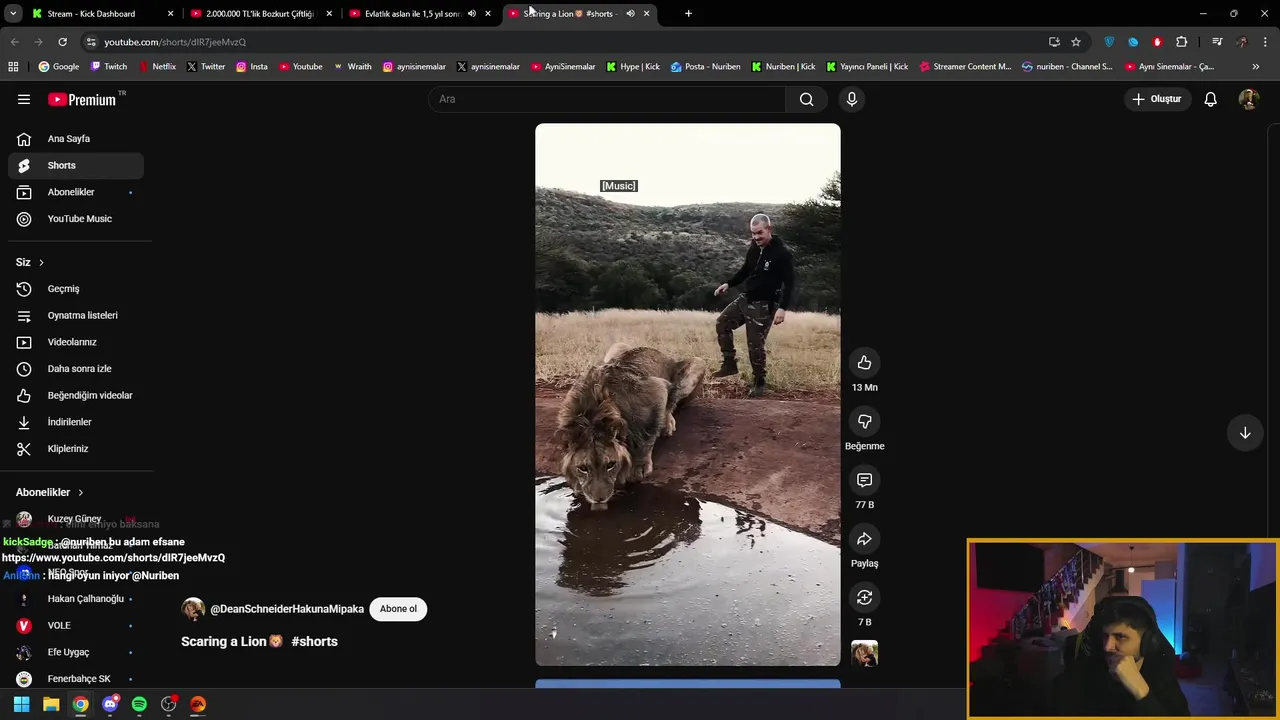The image size is (1280, 720).
Task: Open İndirilenler downloads
Action: click(76, 422)
